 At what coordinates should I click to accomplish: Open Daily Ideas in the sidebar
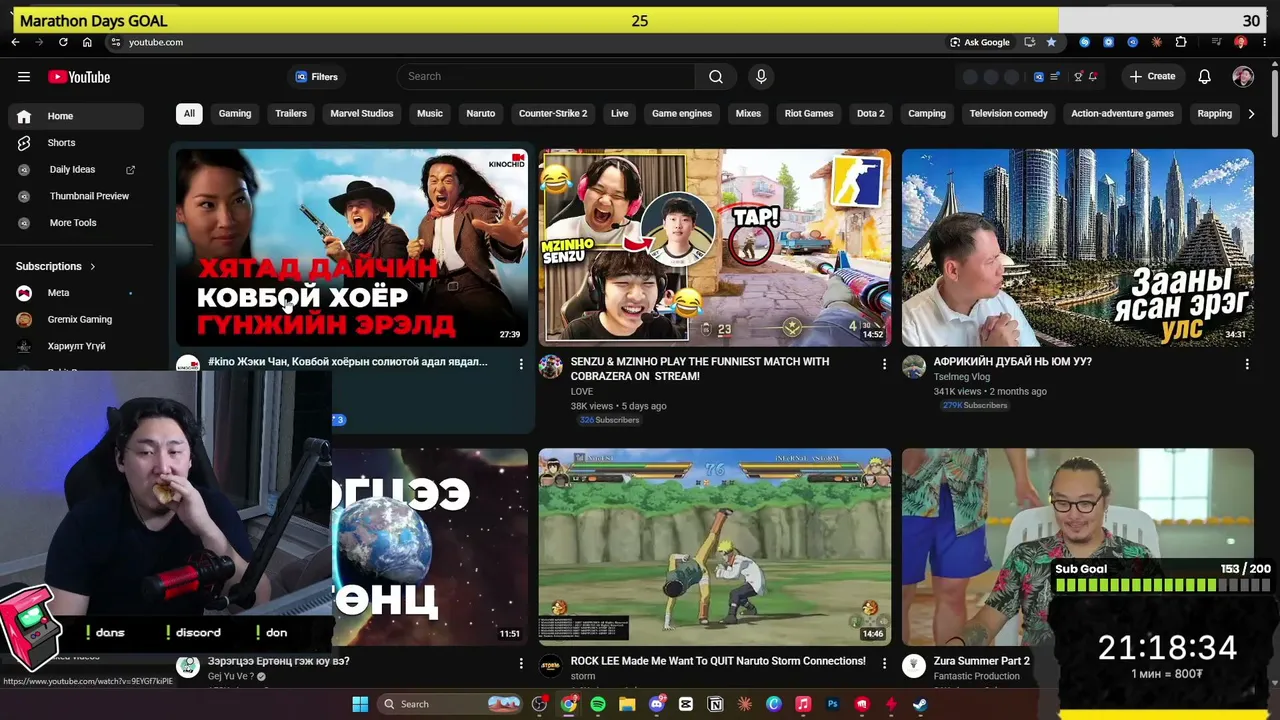pyautogui.click(x=76, y=170)
